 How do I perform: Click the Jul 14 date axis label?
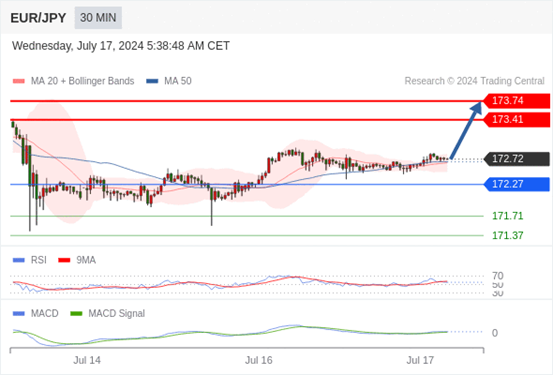[87, 361]
